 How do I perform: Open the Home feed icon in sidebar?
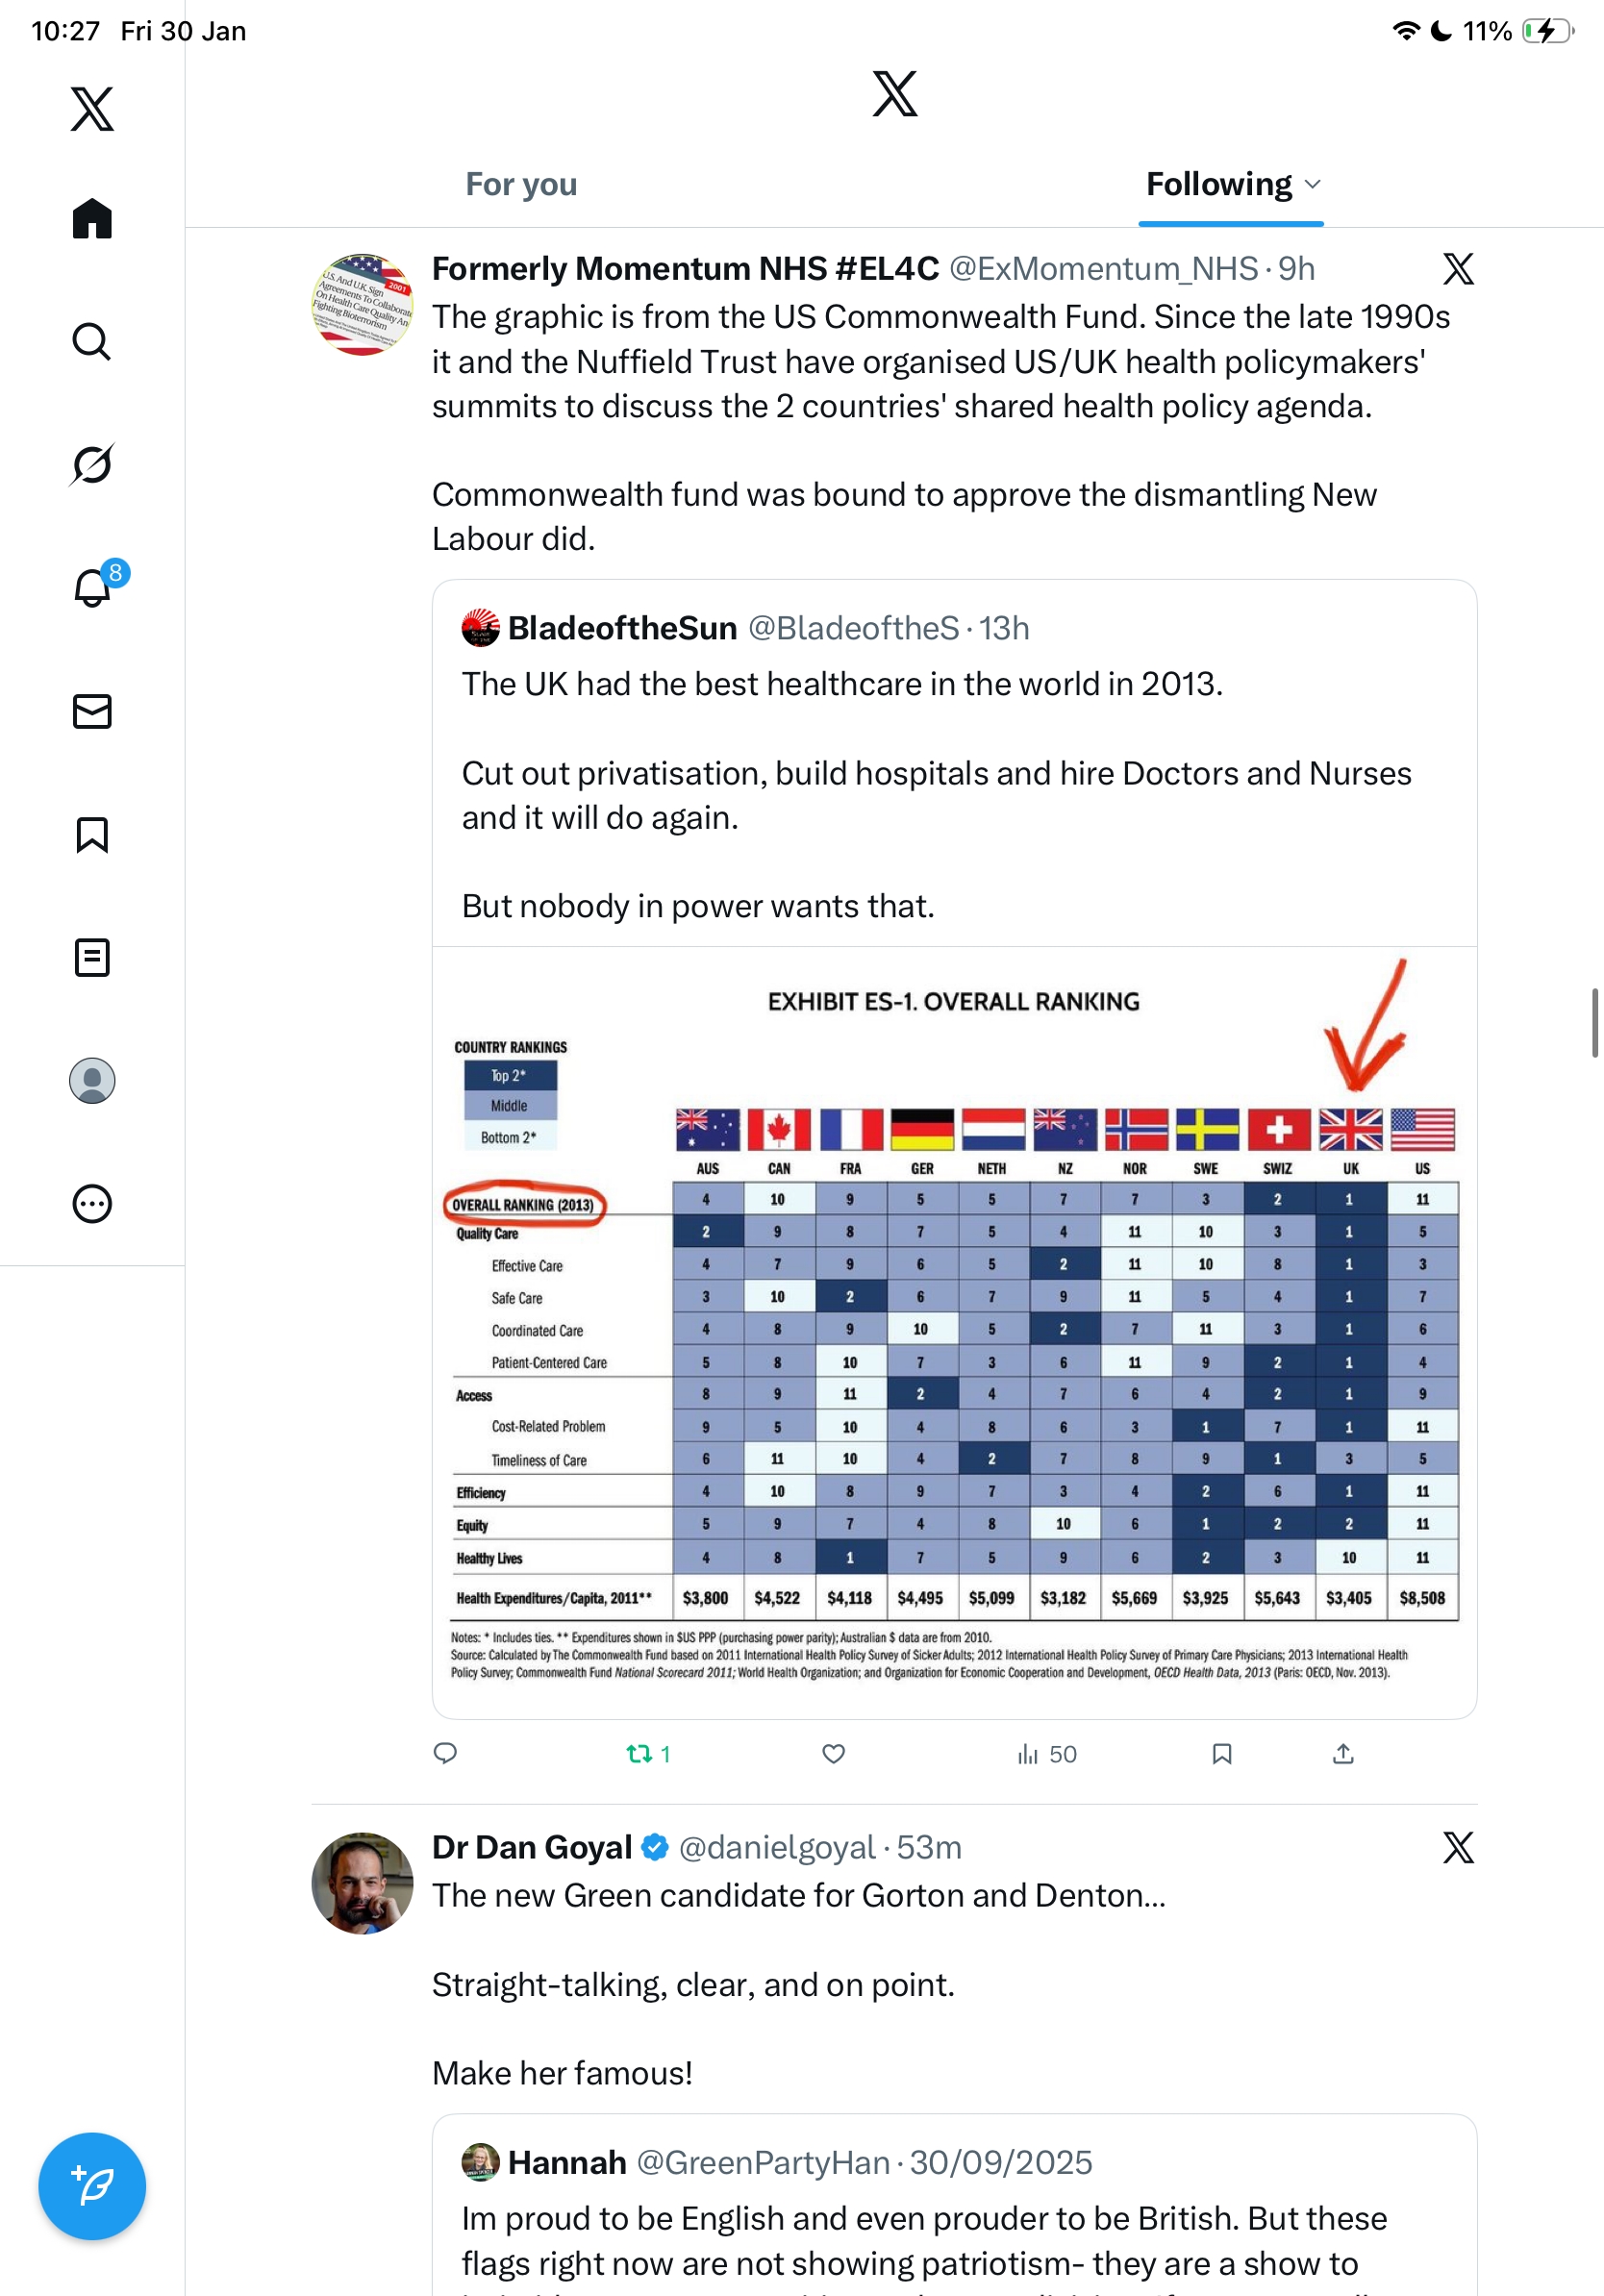click(92, 218)
